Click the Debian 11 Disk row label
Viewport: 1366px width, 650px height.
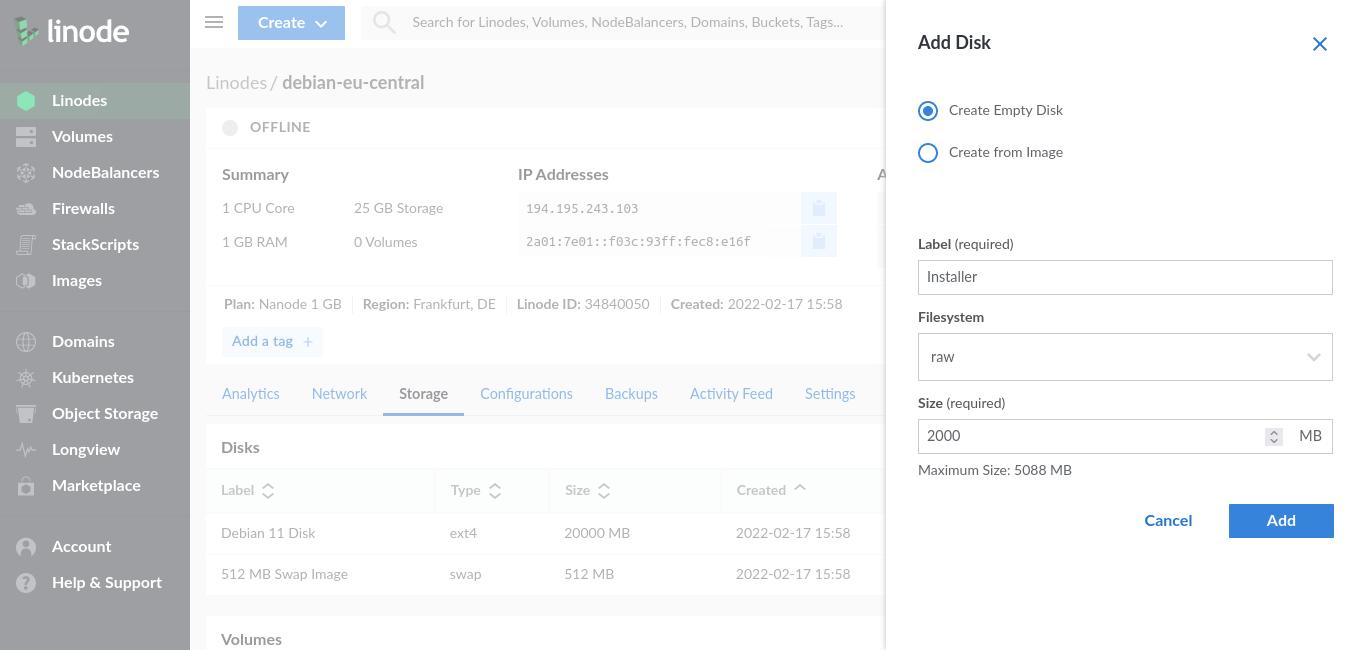pyautogui.click(x=268, y=534)
